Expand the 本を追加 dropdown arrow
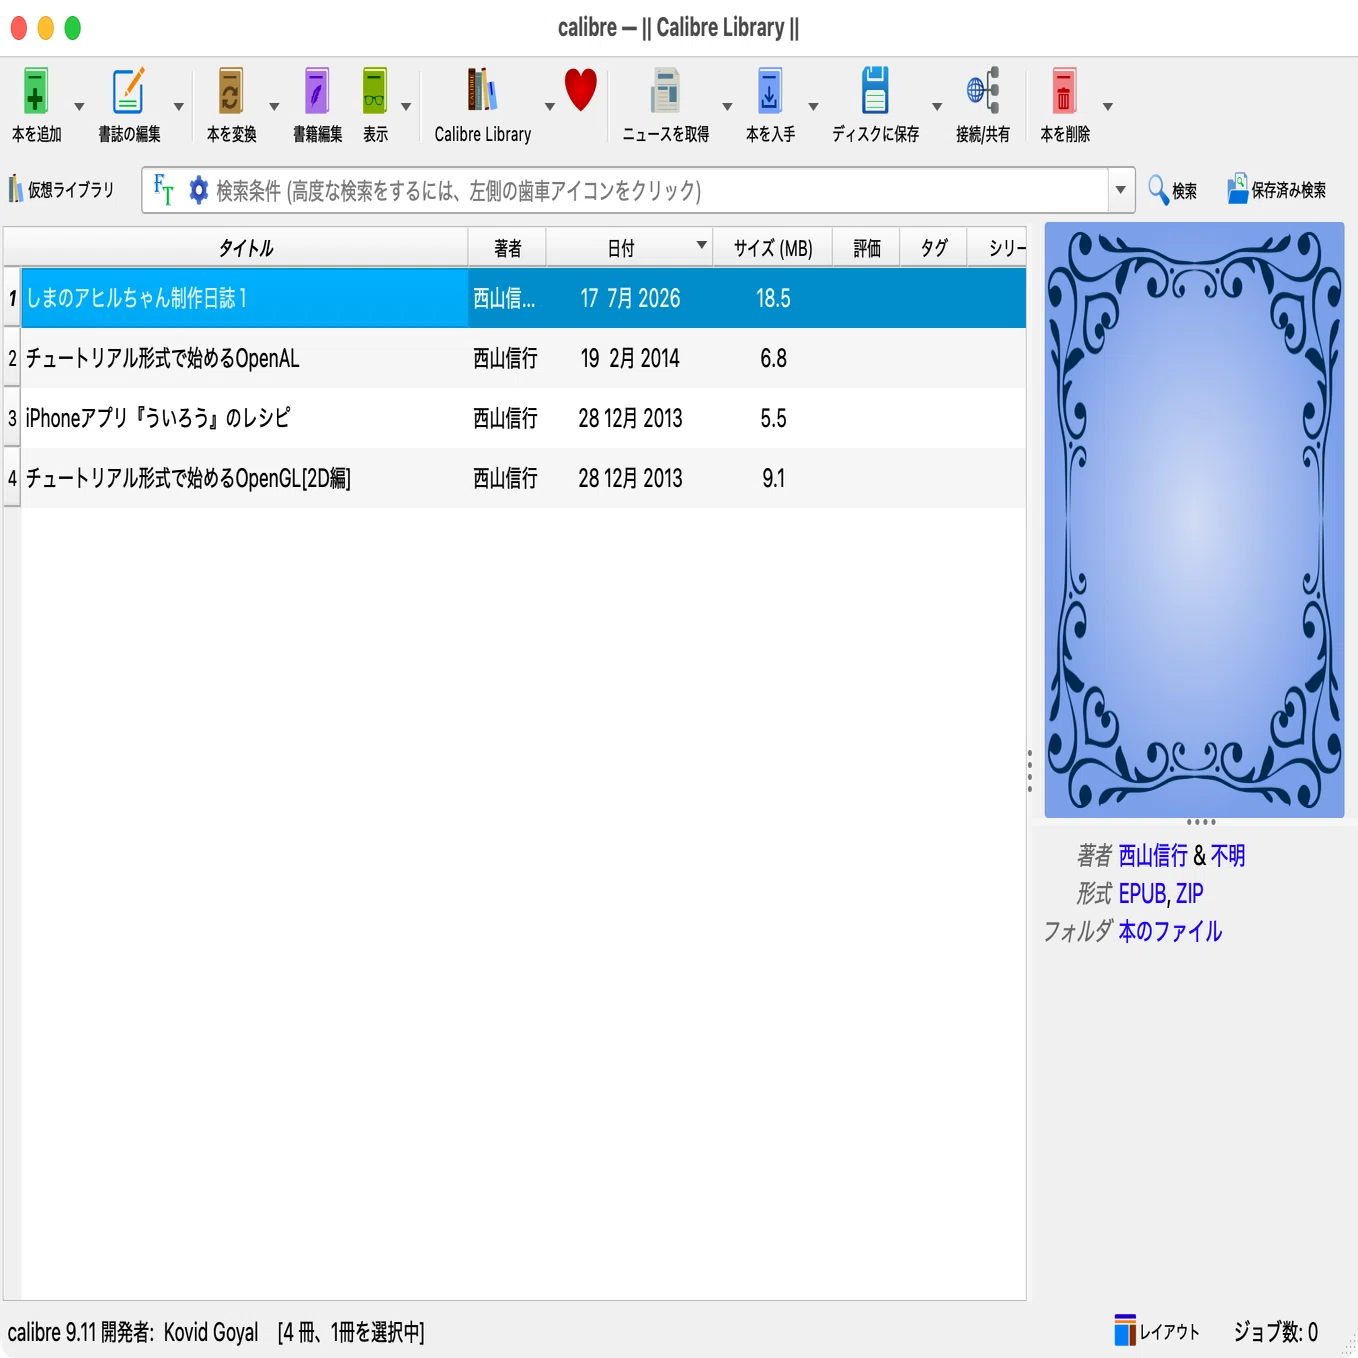This screenshot has width=1358, height=1358. point(79,106)
